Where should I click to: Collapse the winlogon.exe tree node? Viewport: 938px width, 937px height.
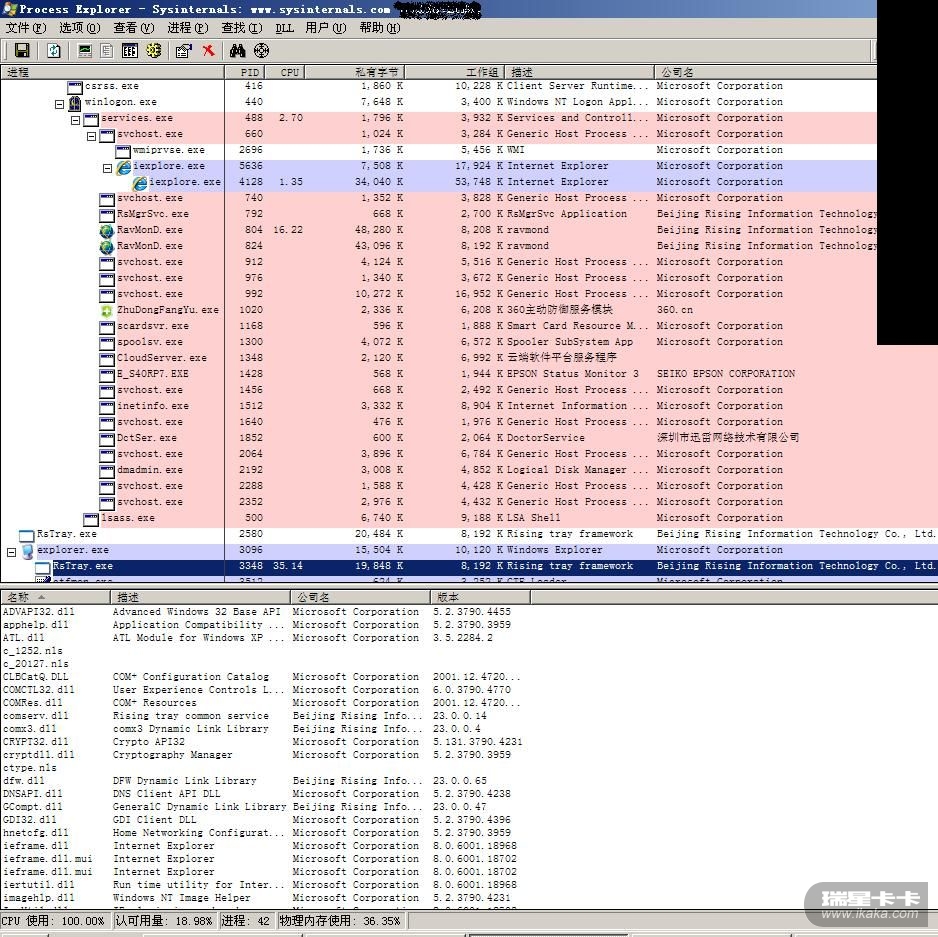59,104
